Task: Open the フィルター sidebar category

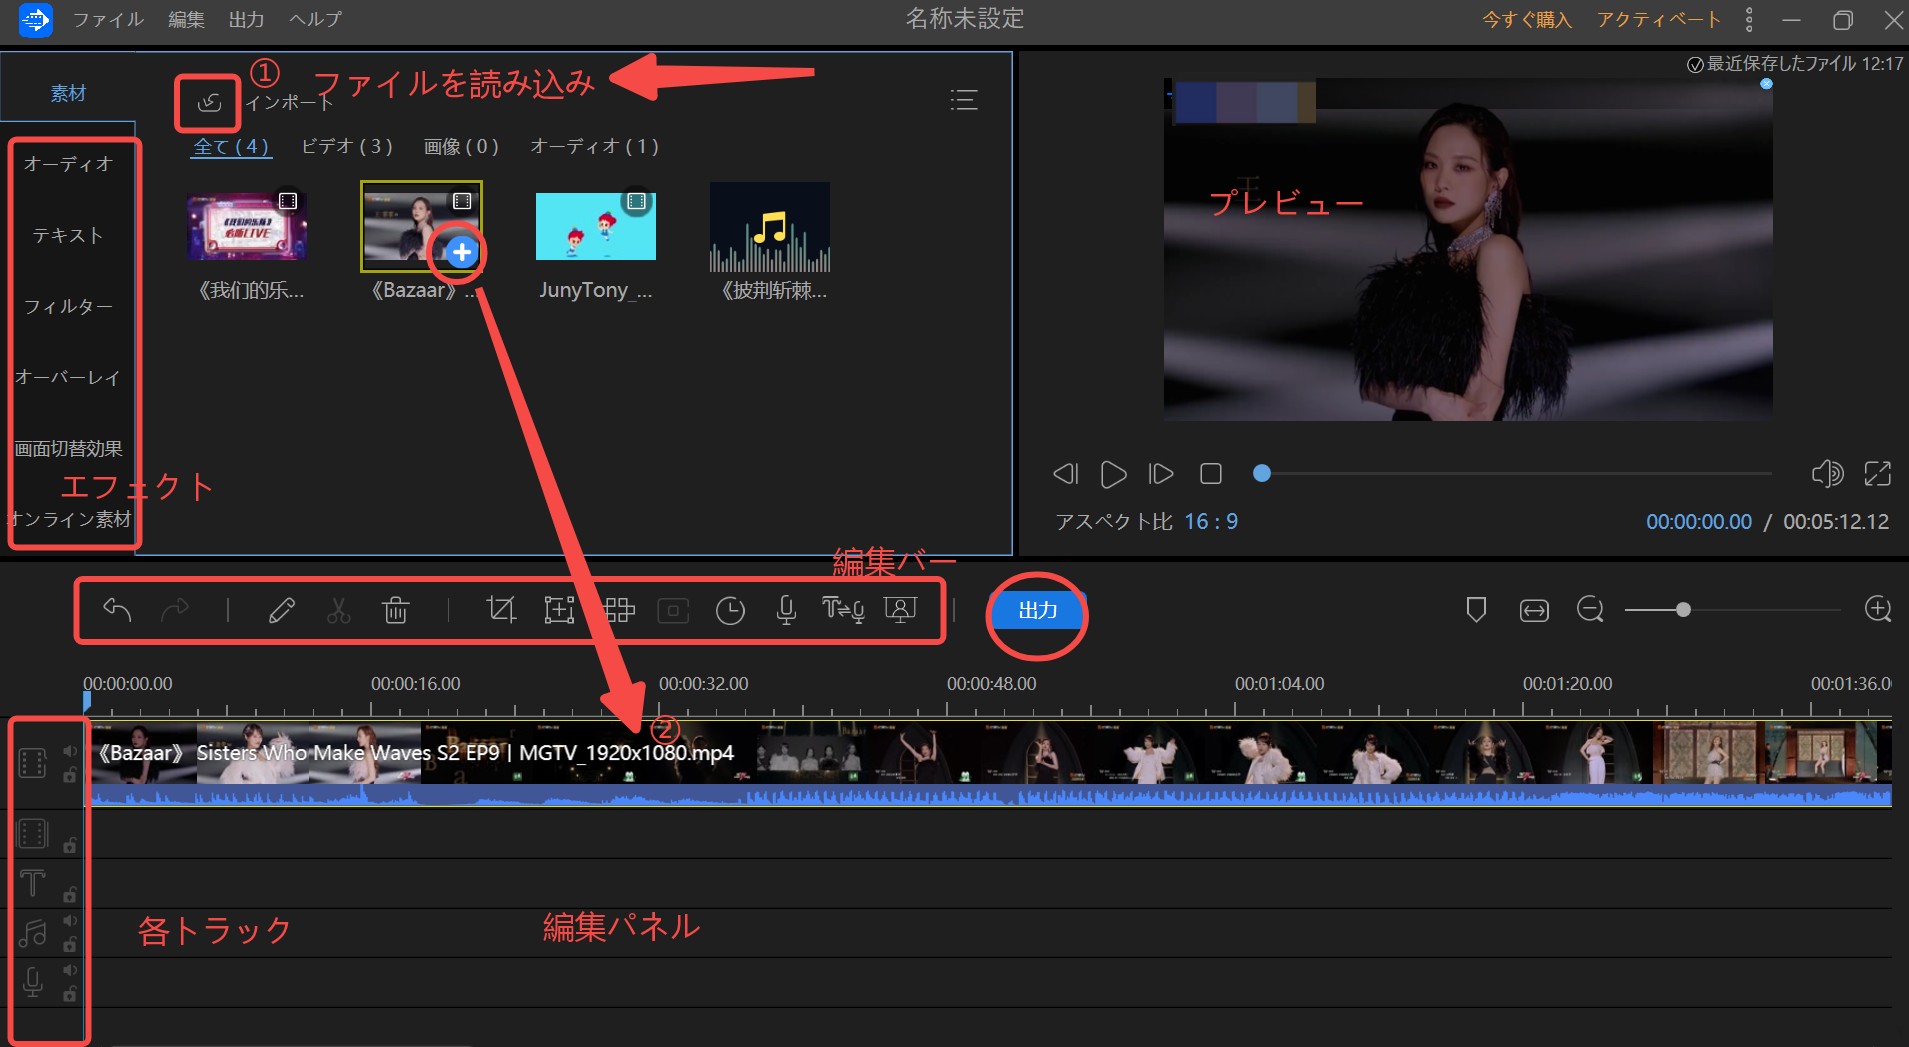Action: click(x=69, y=306)
